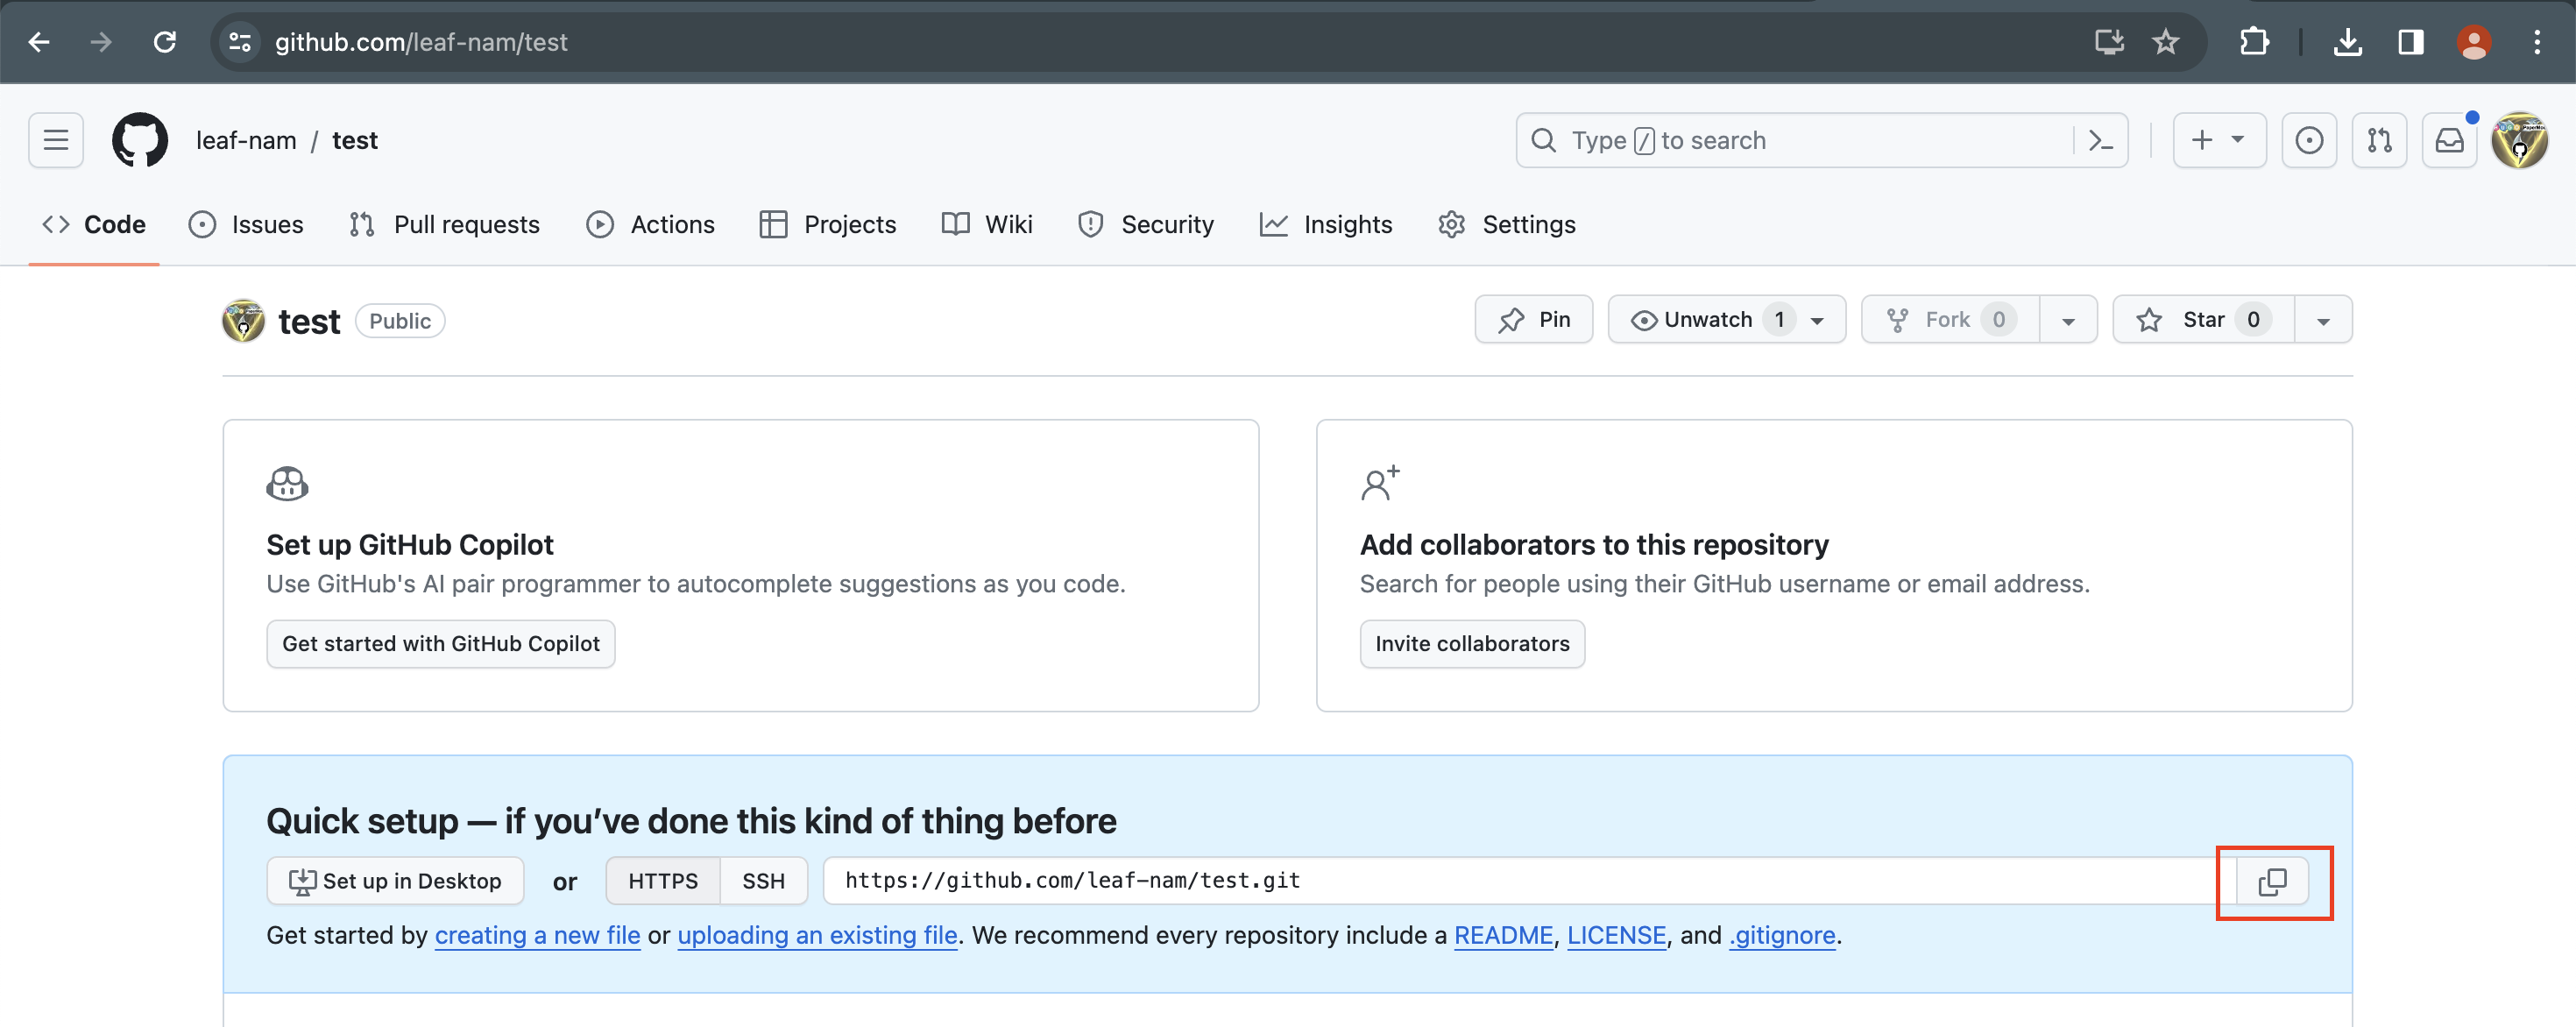Select the HTTPS protocol option
The image size is (2576, 1027).
[x=663, y=882]
